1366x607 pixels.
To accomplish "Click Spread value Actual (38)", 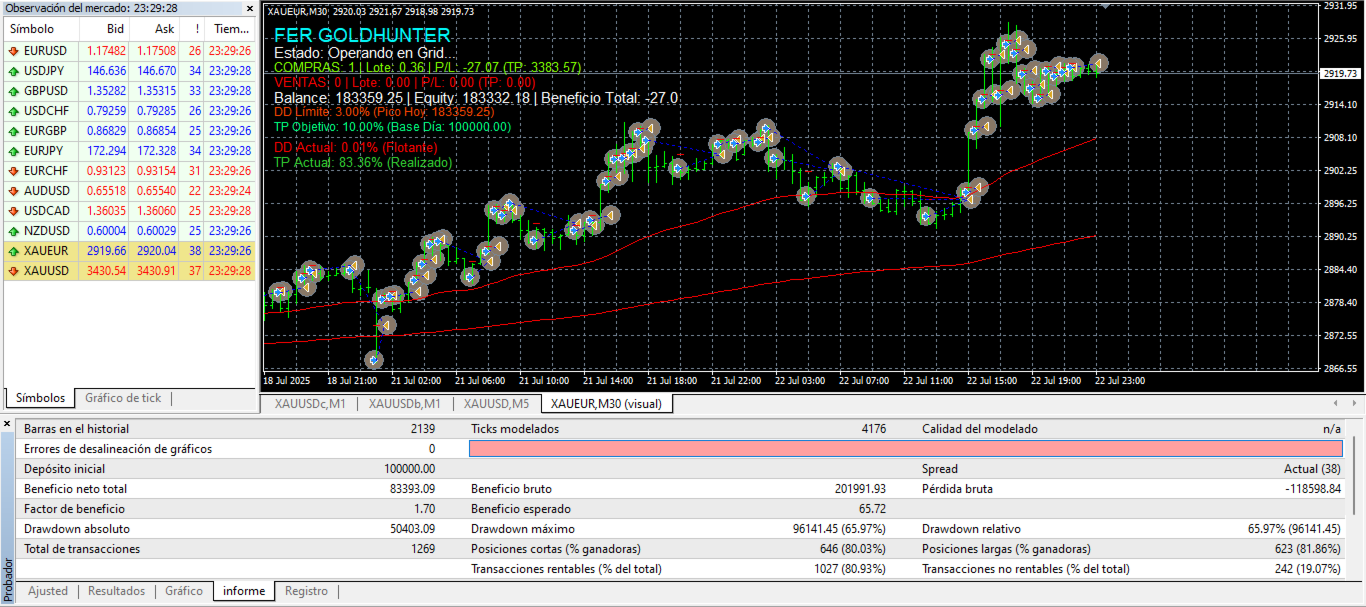I will tap(1313, 469).
